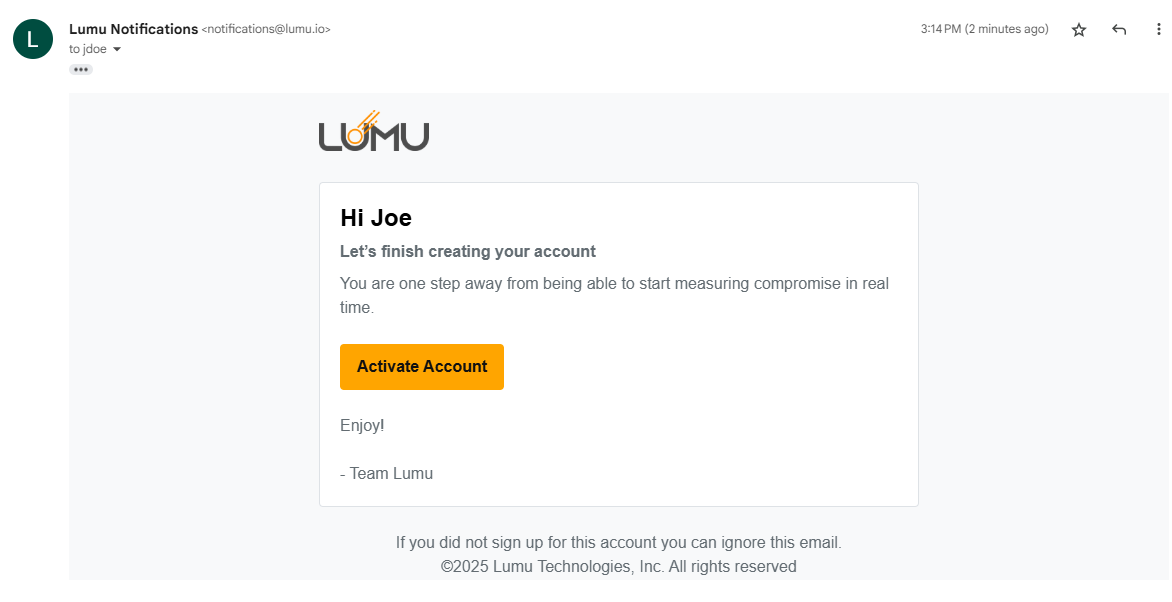Click the "to jdoe" recipient text

88,50
